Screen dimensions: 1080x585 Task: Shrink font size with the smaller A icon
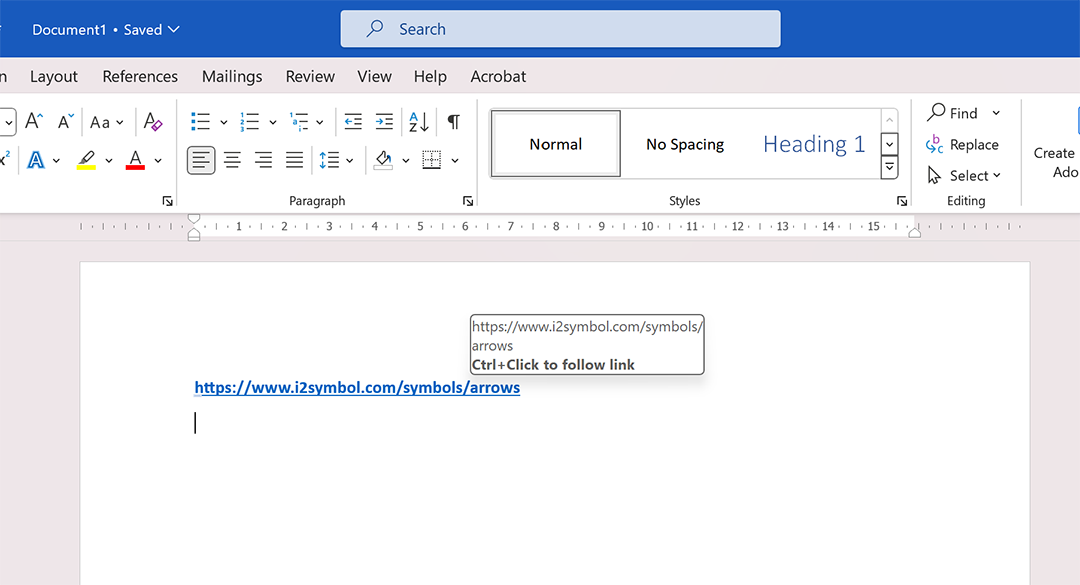[x=65, y=121]
